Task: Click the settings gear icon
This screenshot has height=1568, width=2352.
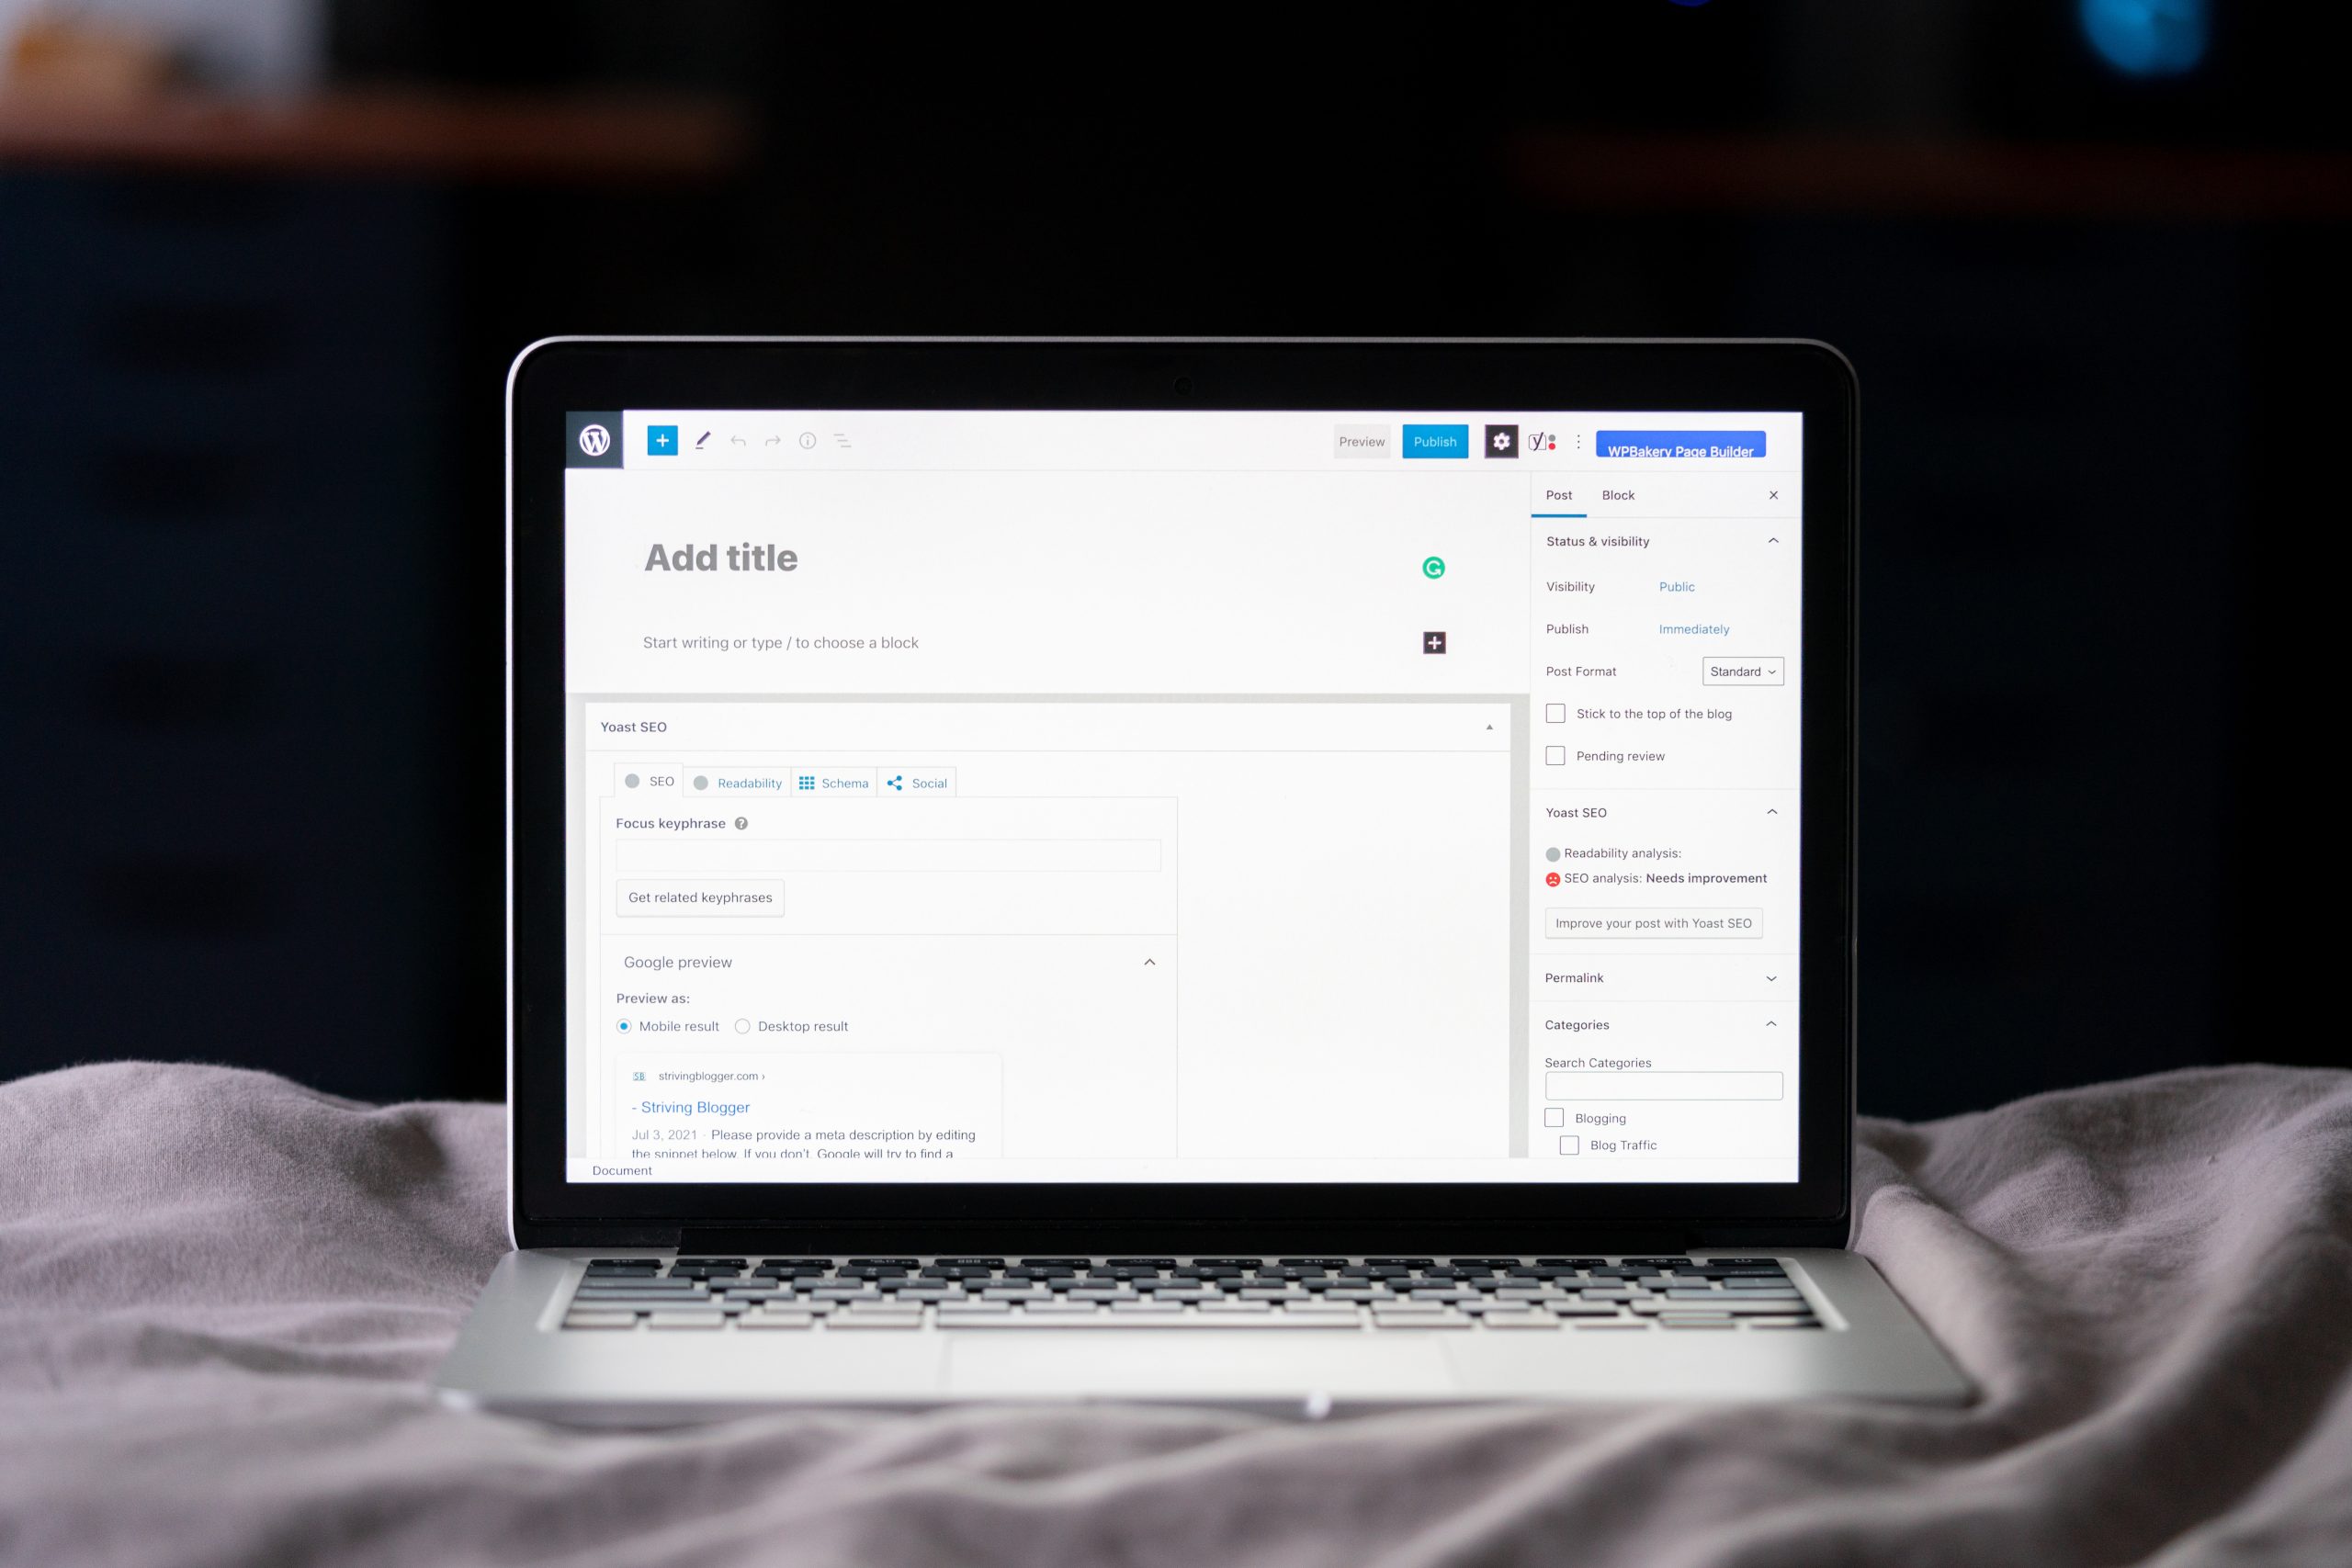Action: tap(1499, 439)
